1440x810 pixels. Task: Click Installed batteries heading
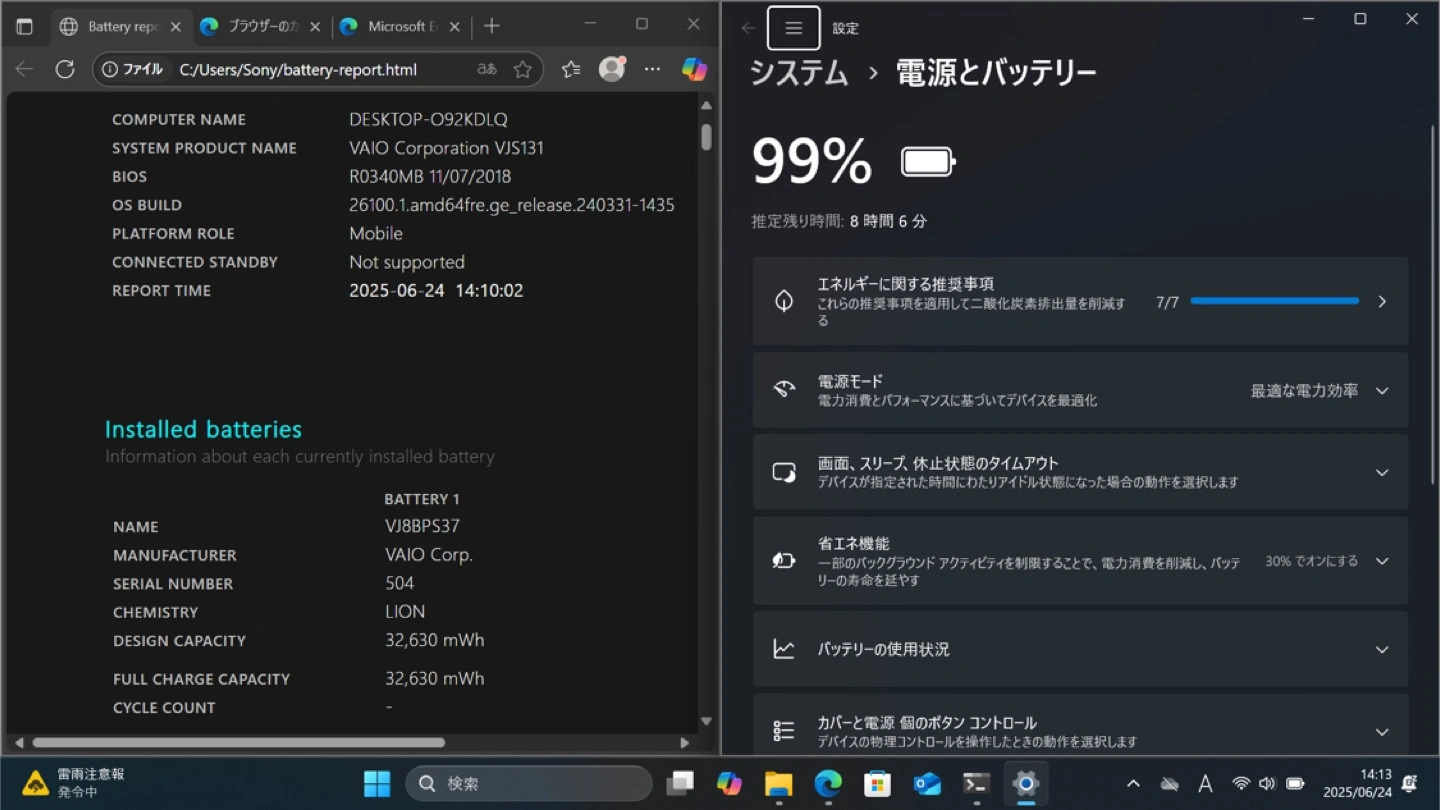click(x=203, y=429)
